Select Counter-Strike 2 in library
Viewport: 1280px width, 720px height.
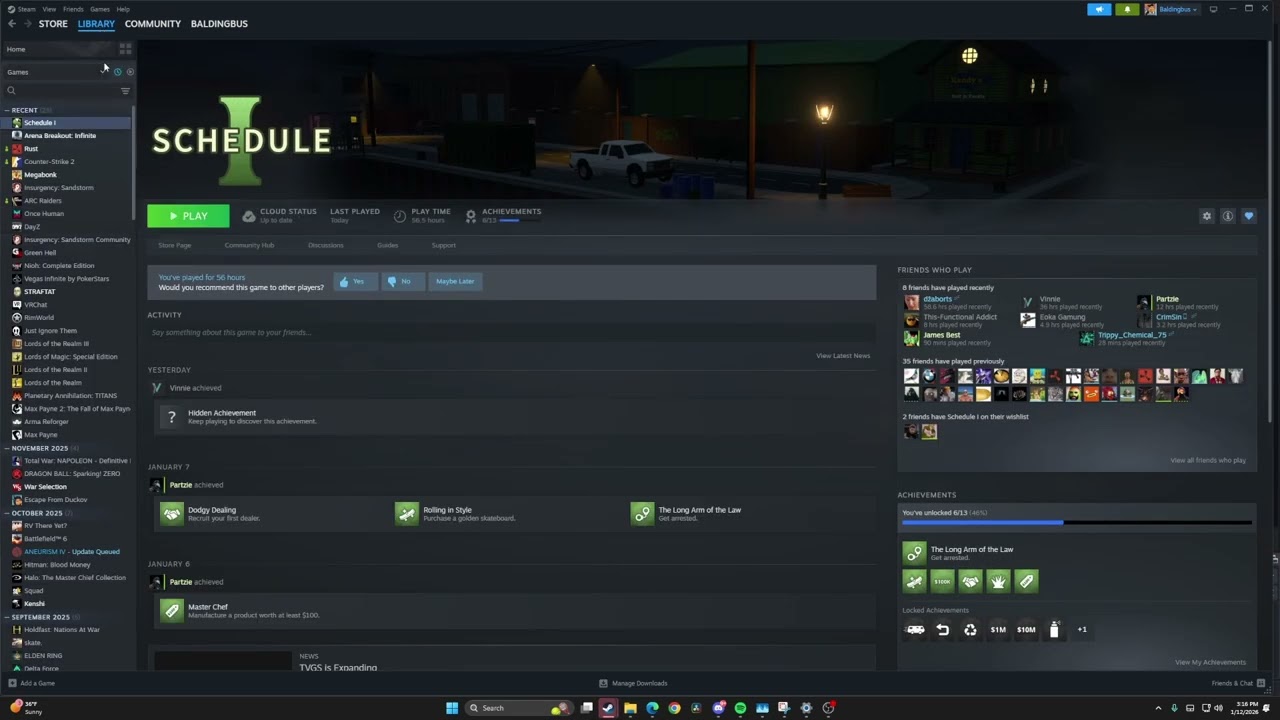[49, 161]
